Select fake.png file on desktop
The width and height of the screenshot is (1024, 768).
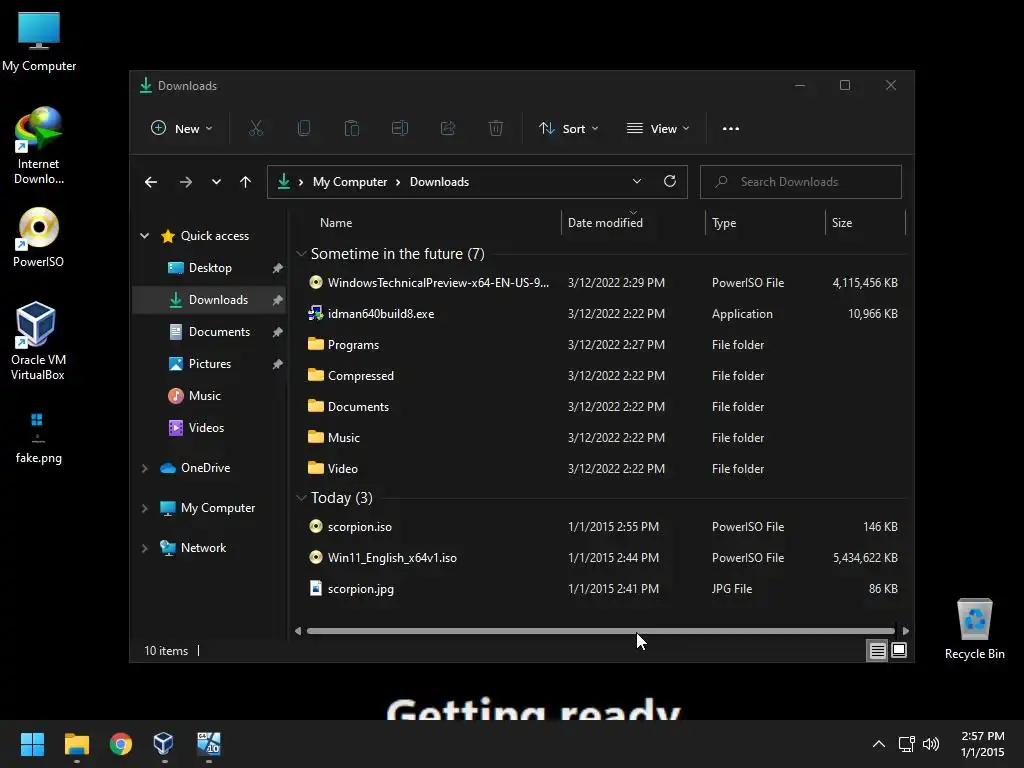[x=39, y=438]
